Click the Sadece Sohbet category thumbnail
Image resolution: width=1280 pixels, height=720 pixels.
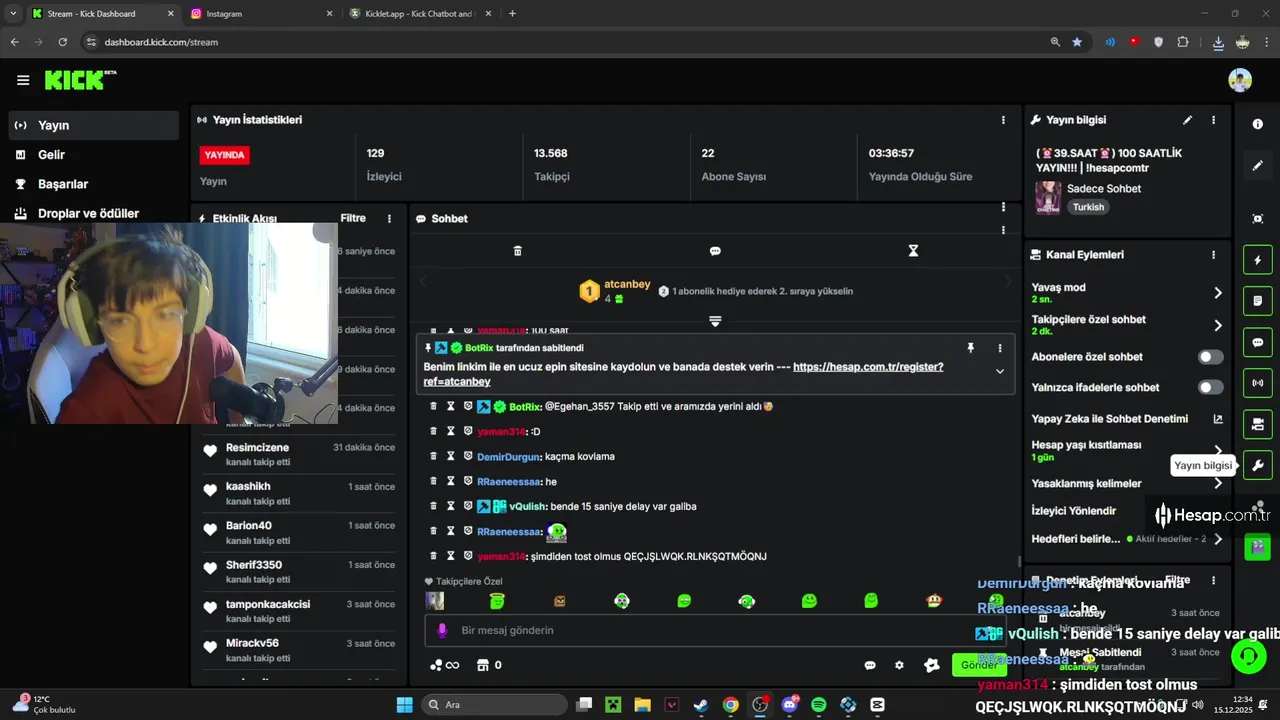pos(1048,197)
